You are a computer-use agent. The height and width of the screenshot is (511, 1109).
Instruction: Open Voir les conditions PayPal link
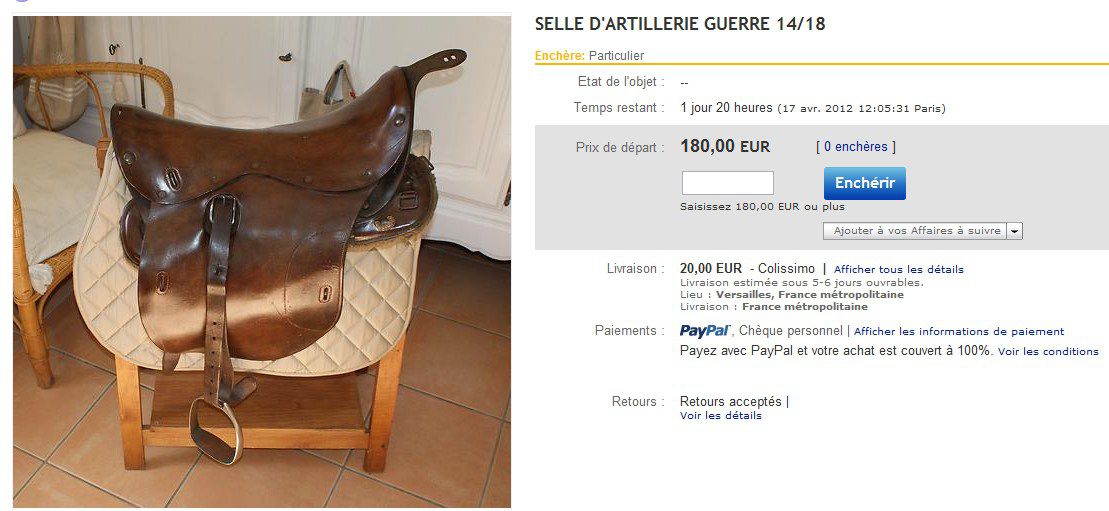click(x=1048, y=351)
